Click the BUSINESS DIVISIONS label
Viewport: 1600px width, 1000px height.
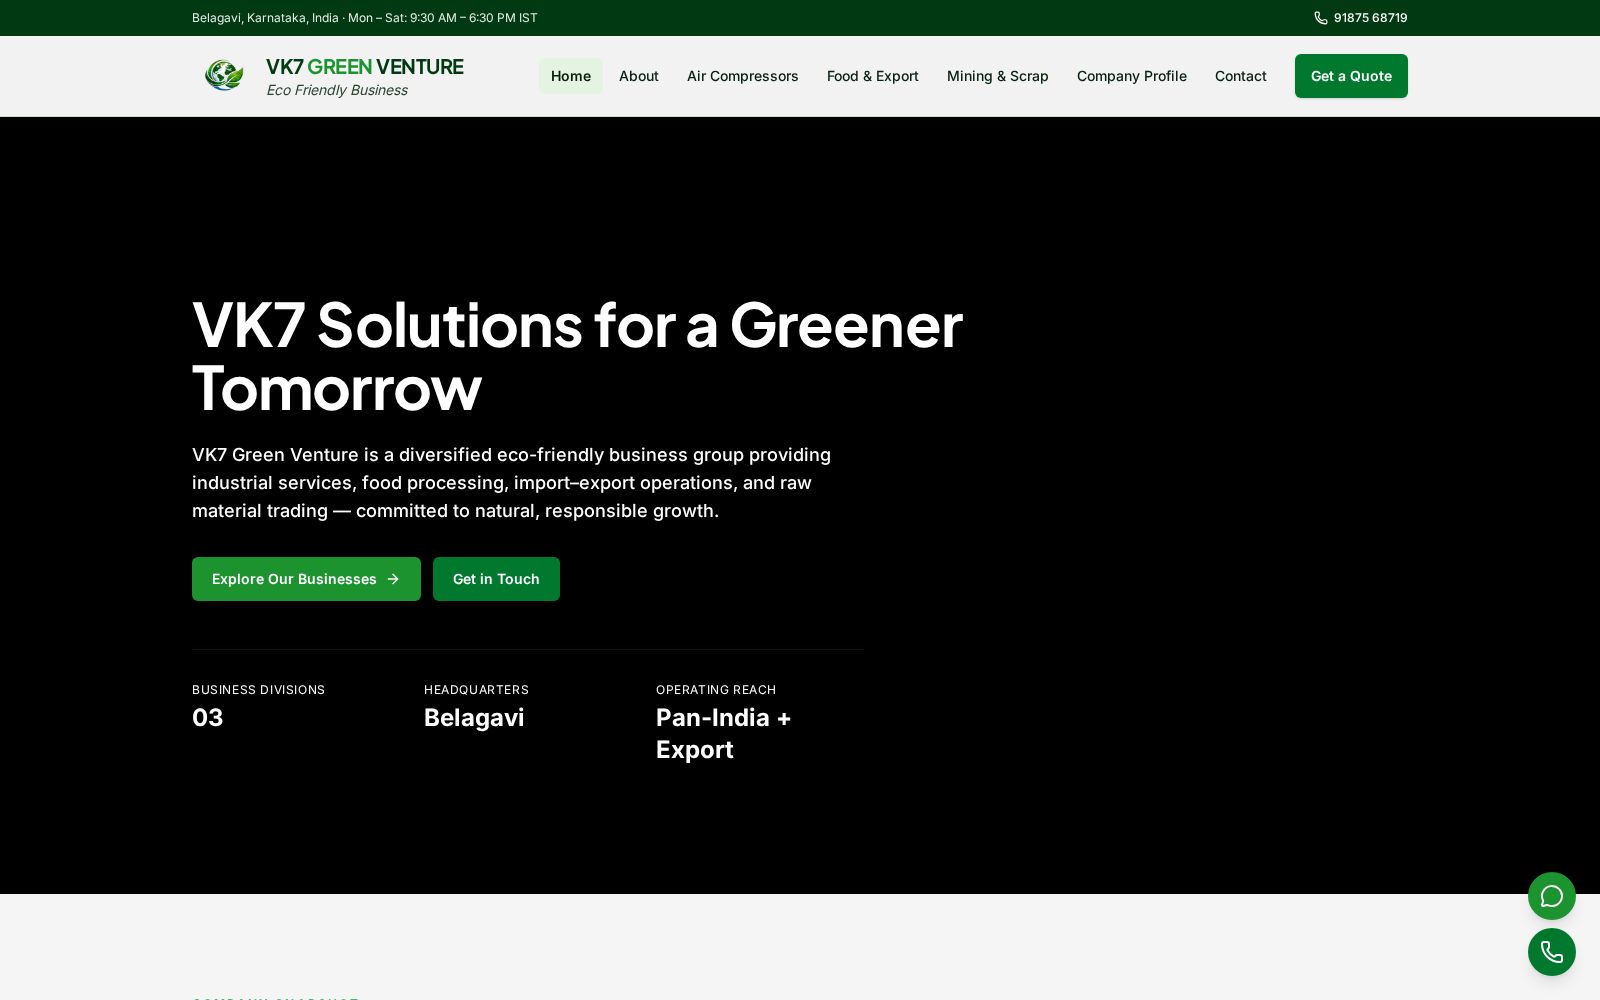[258, 690]
